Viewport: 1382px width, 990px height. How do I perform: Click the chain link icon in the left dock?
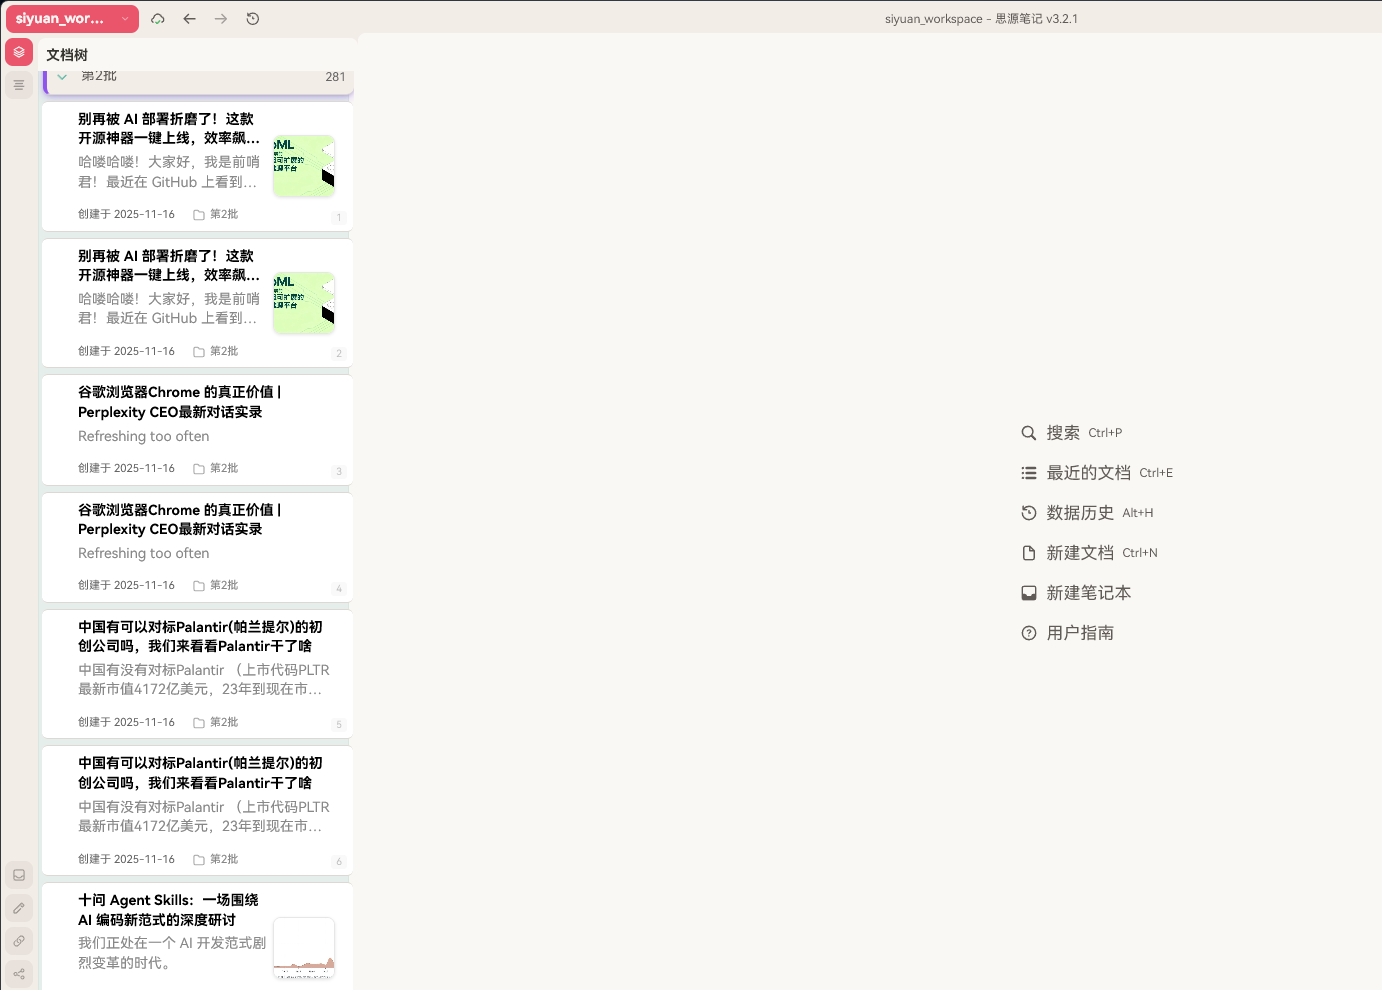[19, 941]
